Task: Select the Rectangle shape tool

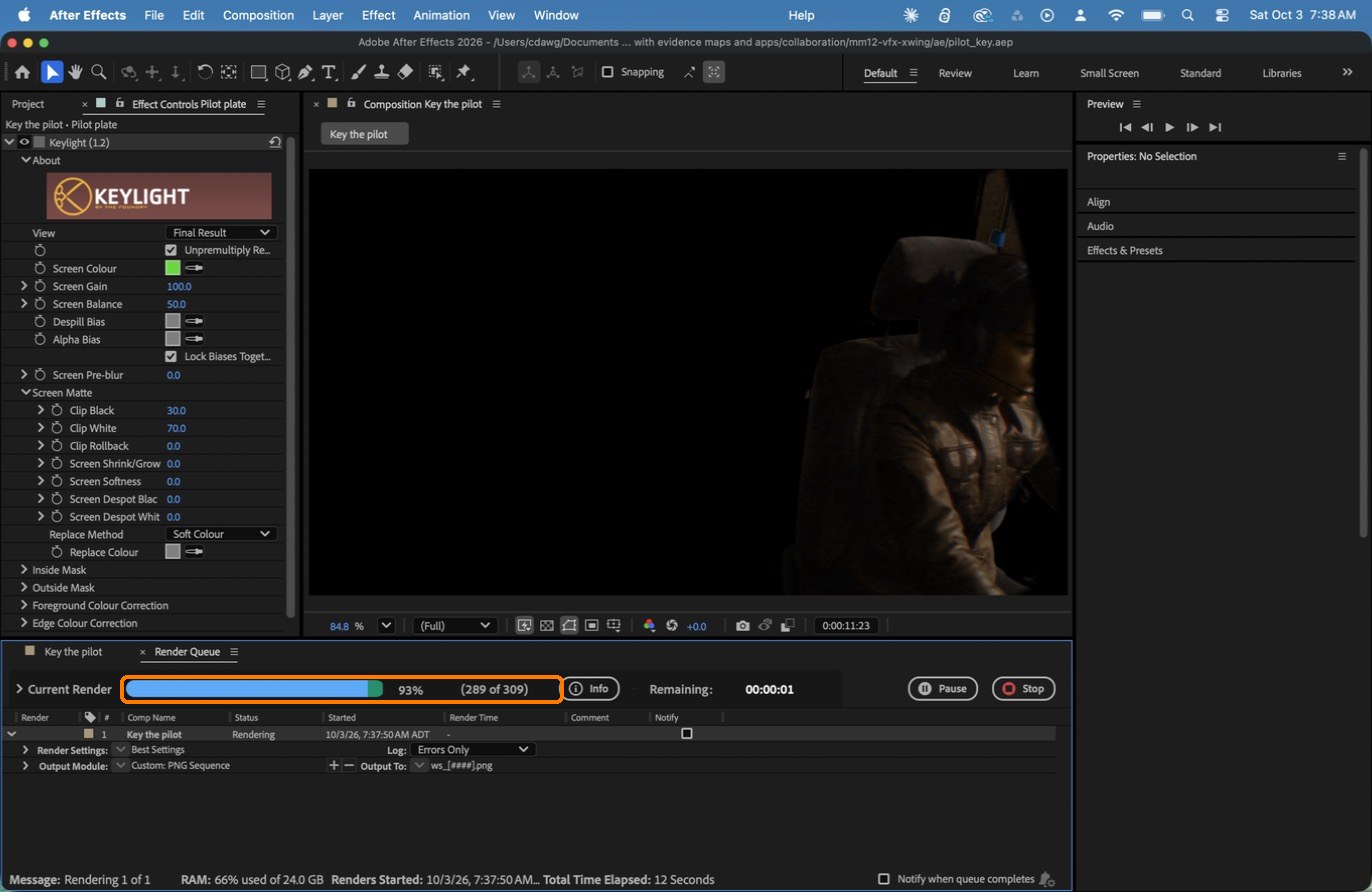Action: [258, 72]
